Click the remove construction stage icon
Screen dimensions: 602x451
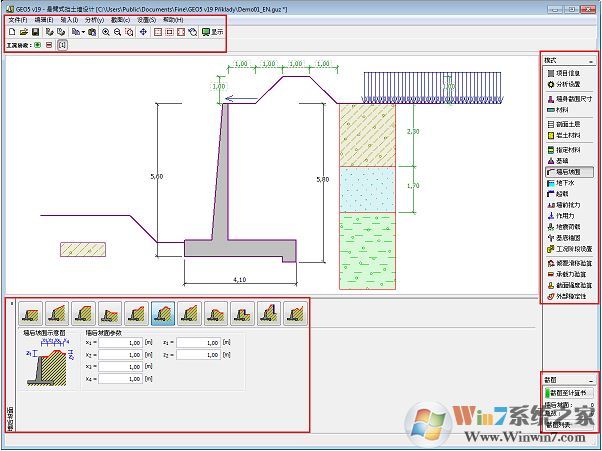(x=48, y=45)
